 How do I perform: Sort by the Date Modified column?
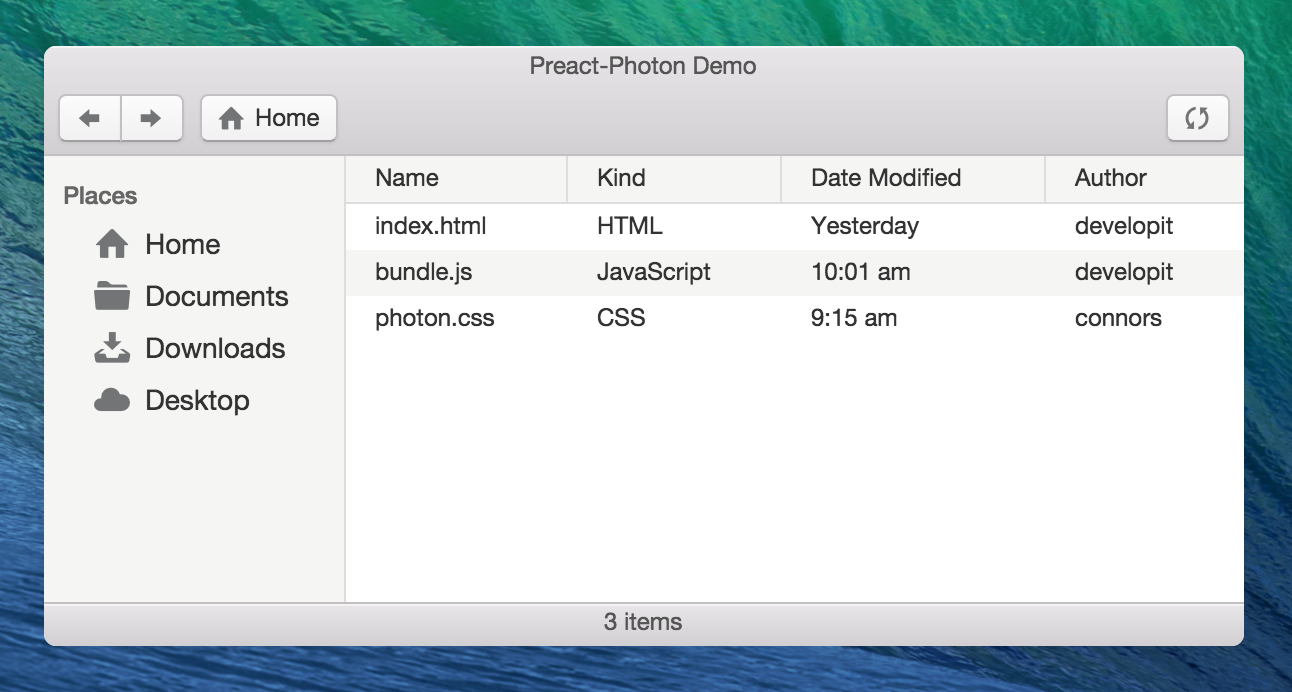885,179
